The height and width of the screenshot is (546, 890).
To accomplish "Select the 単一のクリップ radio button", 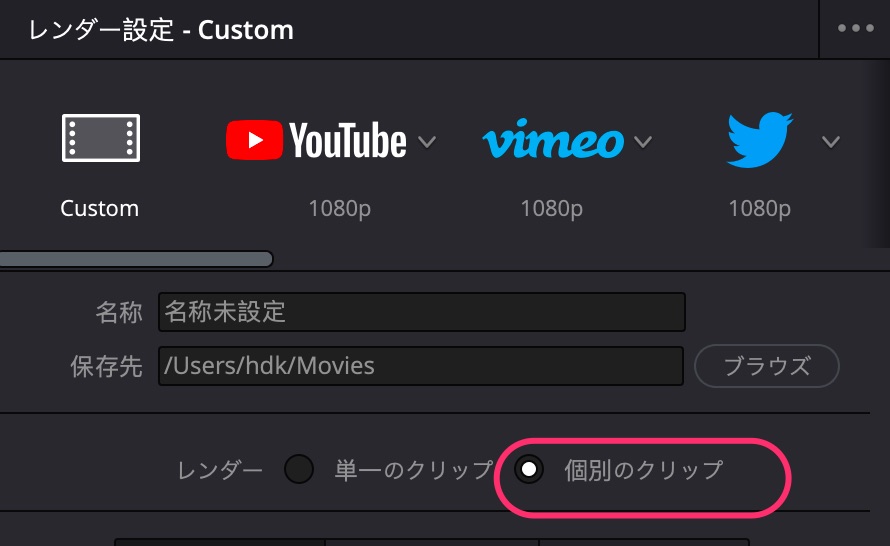I will pos(299,469).
